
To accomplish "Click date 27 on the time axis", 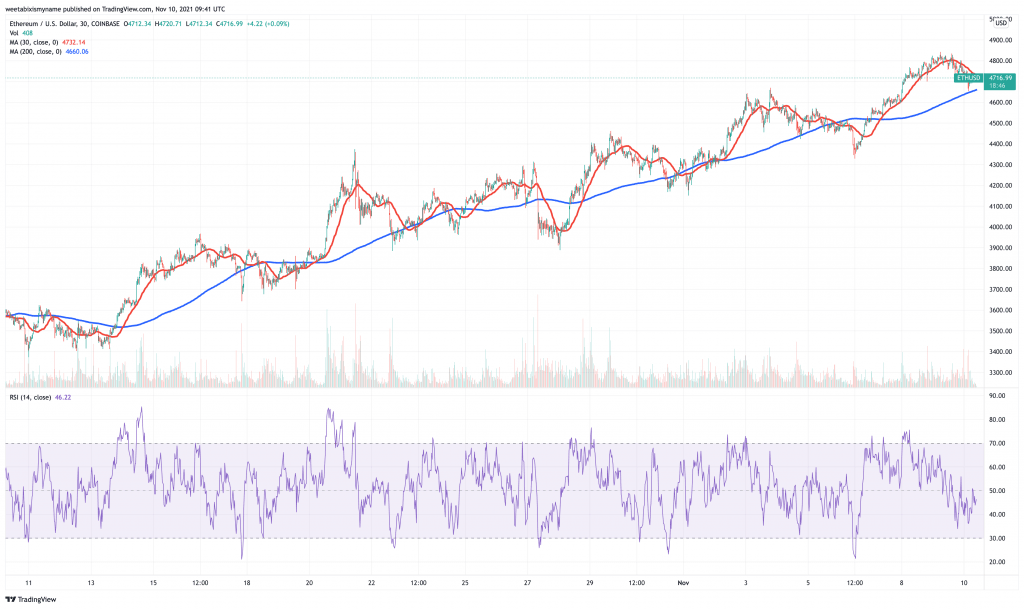I will 528,583.
